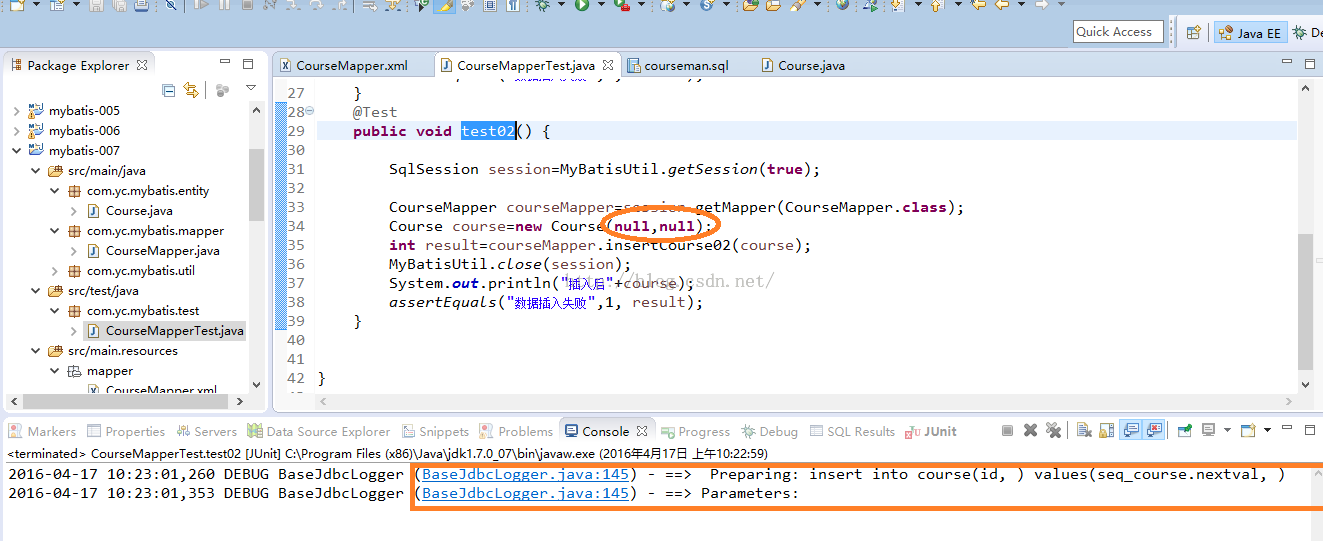Focus the Quick Access search field

[1119, 31]
